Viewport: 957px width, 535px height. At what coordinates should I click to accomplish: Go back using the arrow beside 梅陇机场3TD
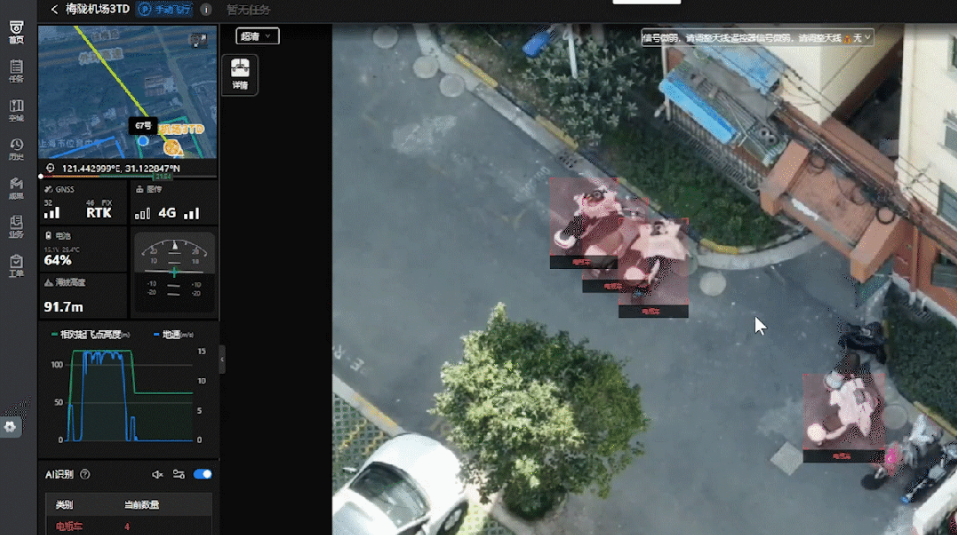click(x=54, y=9)
